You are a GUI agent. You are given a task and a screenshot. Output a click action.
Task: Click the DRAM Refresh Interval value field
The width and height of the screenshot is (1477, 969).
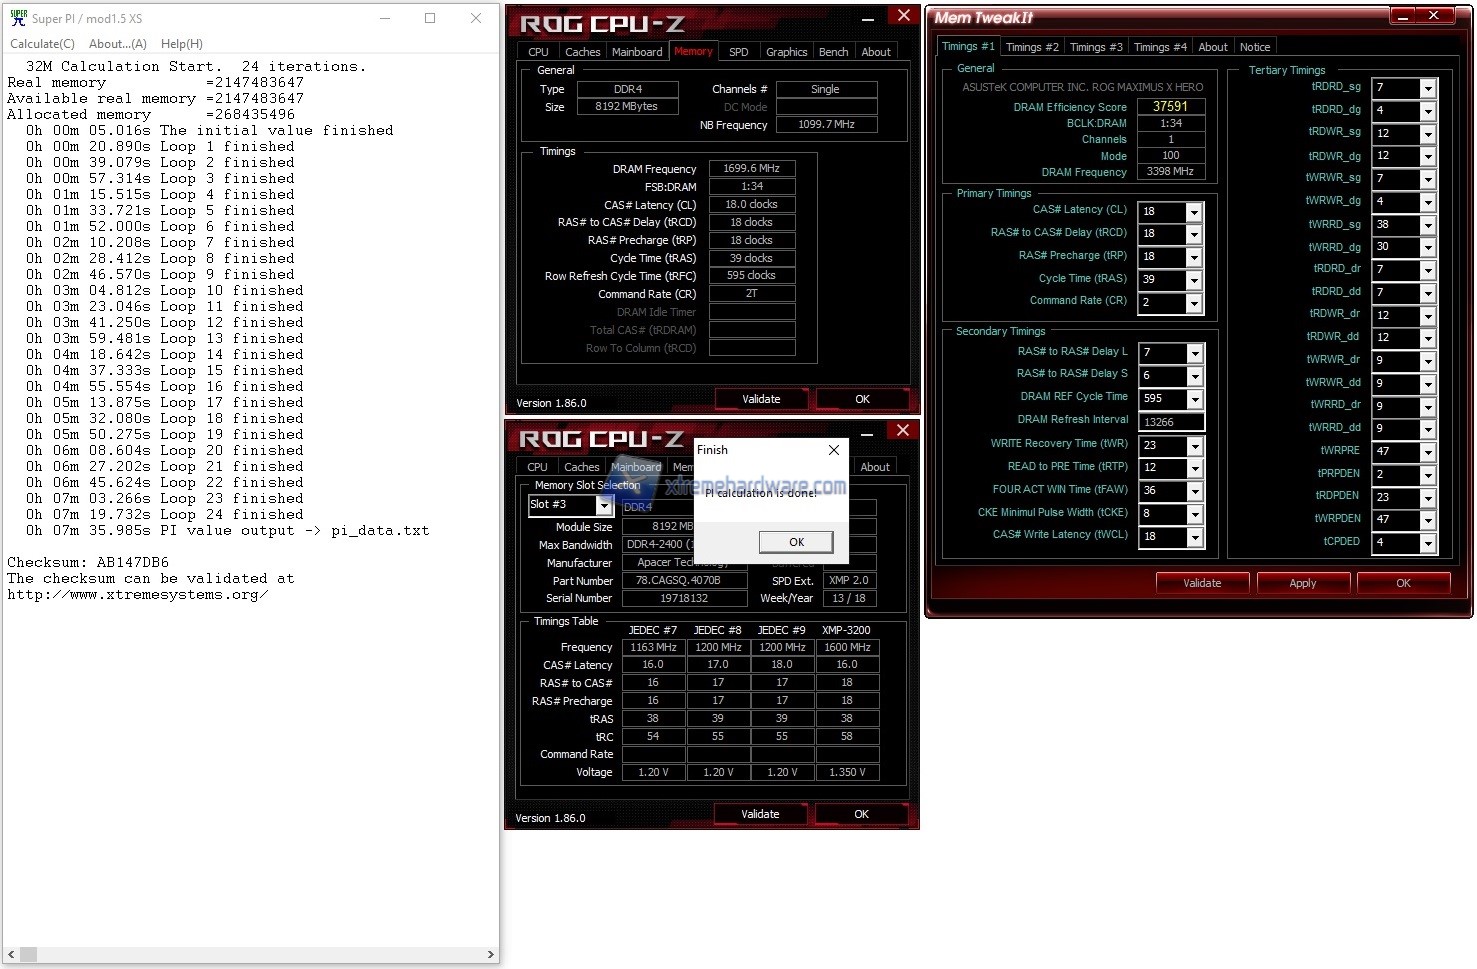click(1170, 422)
